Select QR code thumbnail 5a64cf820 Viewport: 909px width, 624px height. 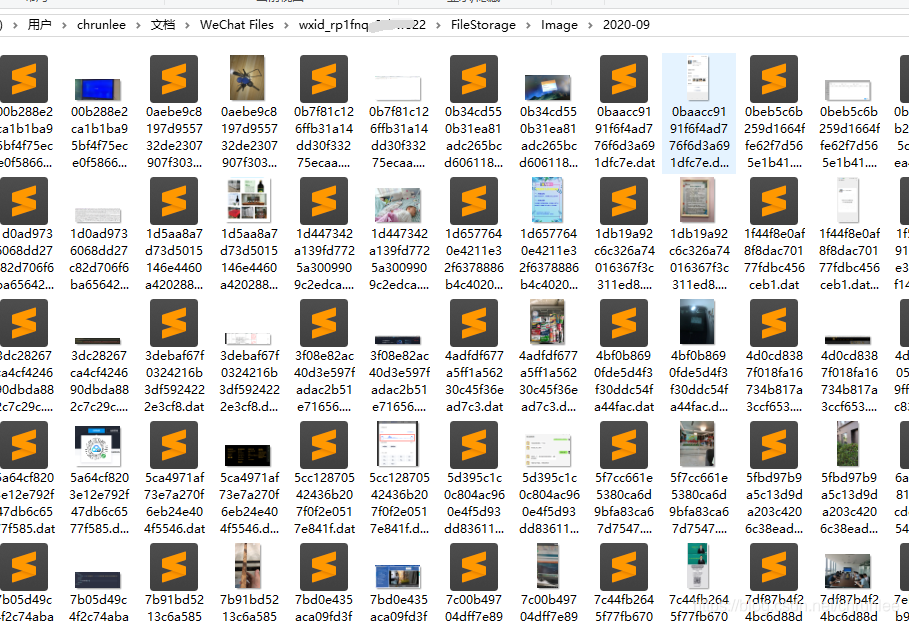coord(97,447)
